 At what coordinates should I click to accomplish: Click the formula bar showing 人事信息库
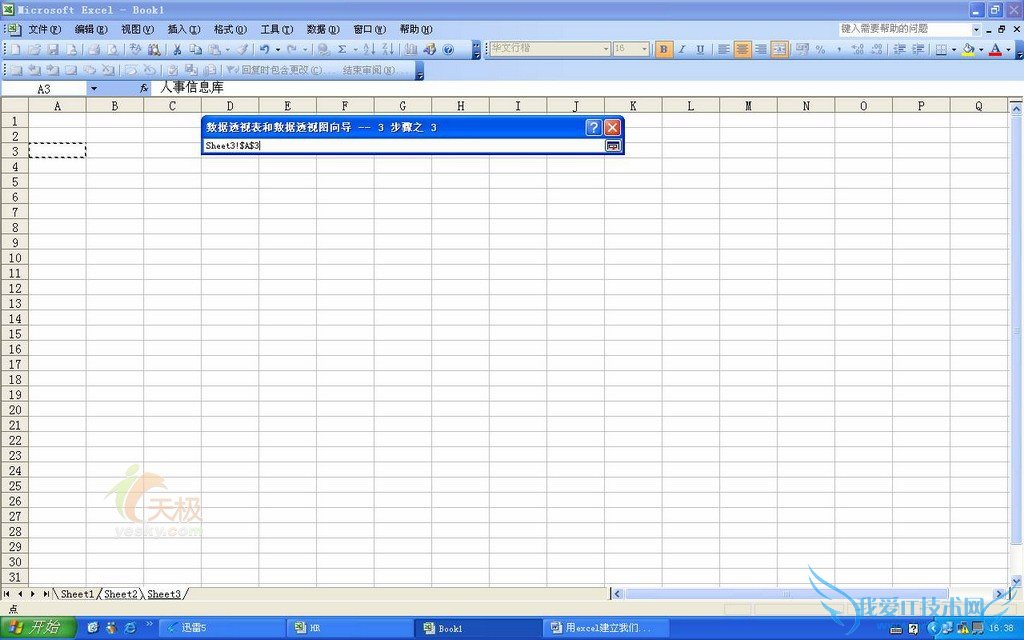click(584, 88)
